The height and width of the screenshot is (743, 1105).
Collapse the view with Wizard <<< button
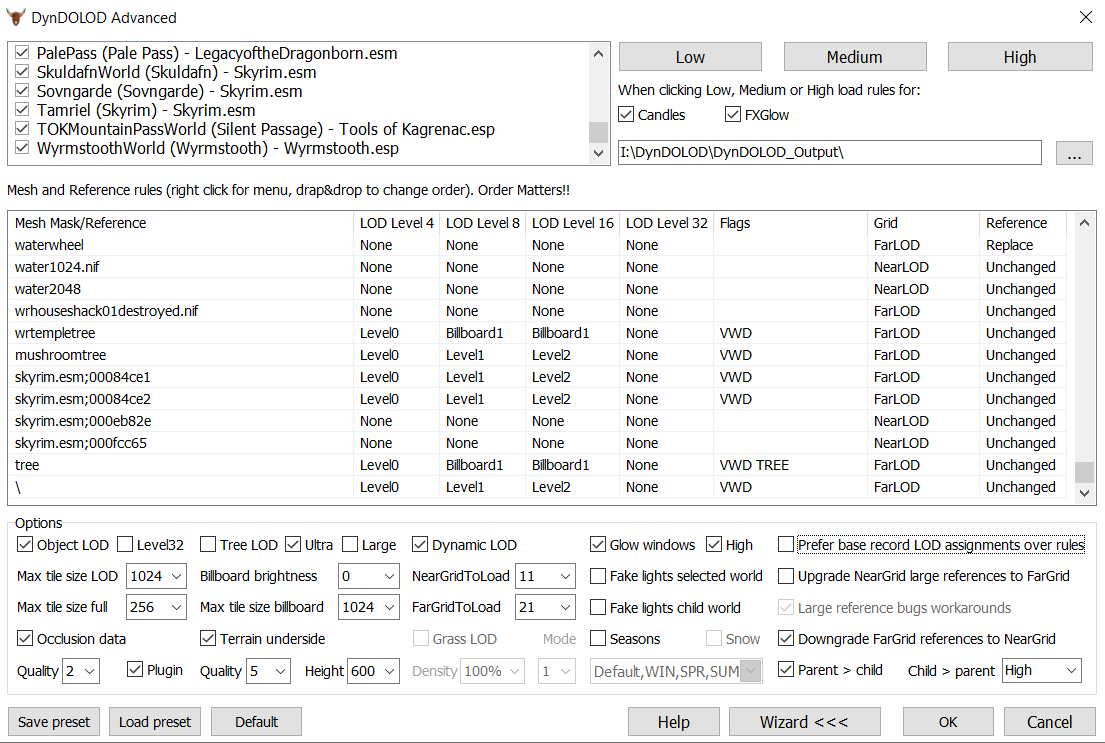point(804,722)
